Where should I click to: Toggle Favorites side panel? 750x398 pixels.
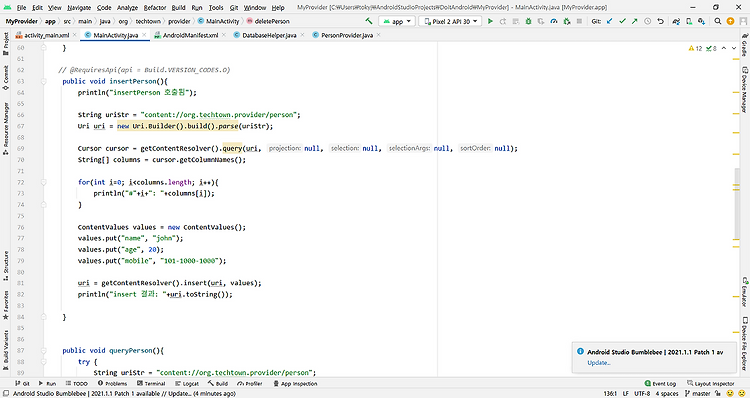point(5,305)
